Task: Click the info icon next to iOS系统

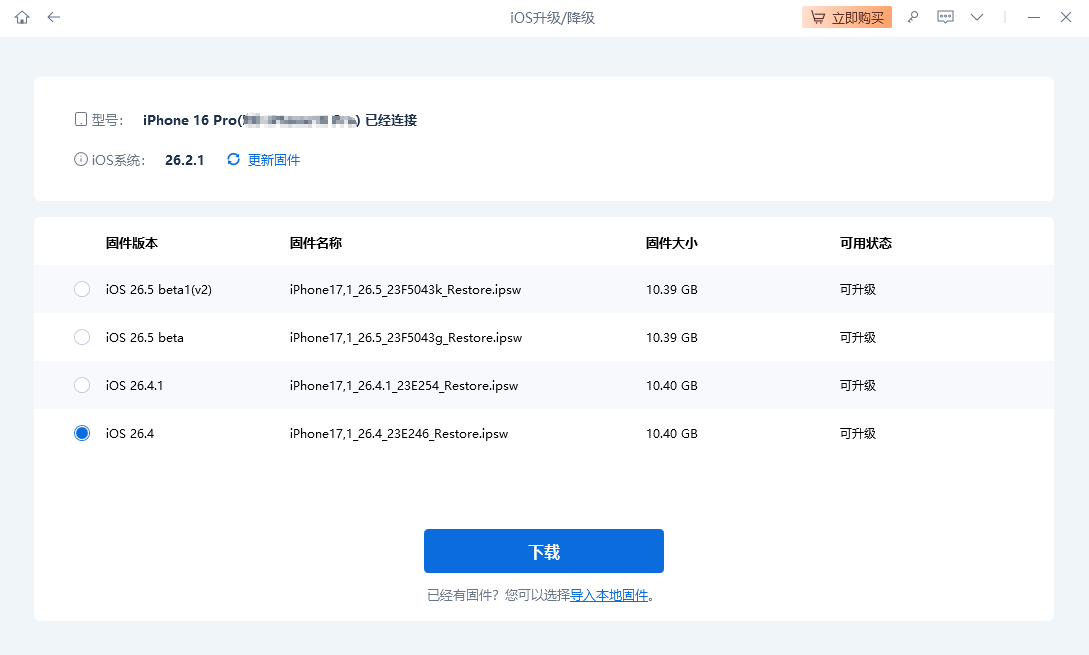Action: click(80, 159)
